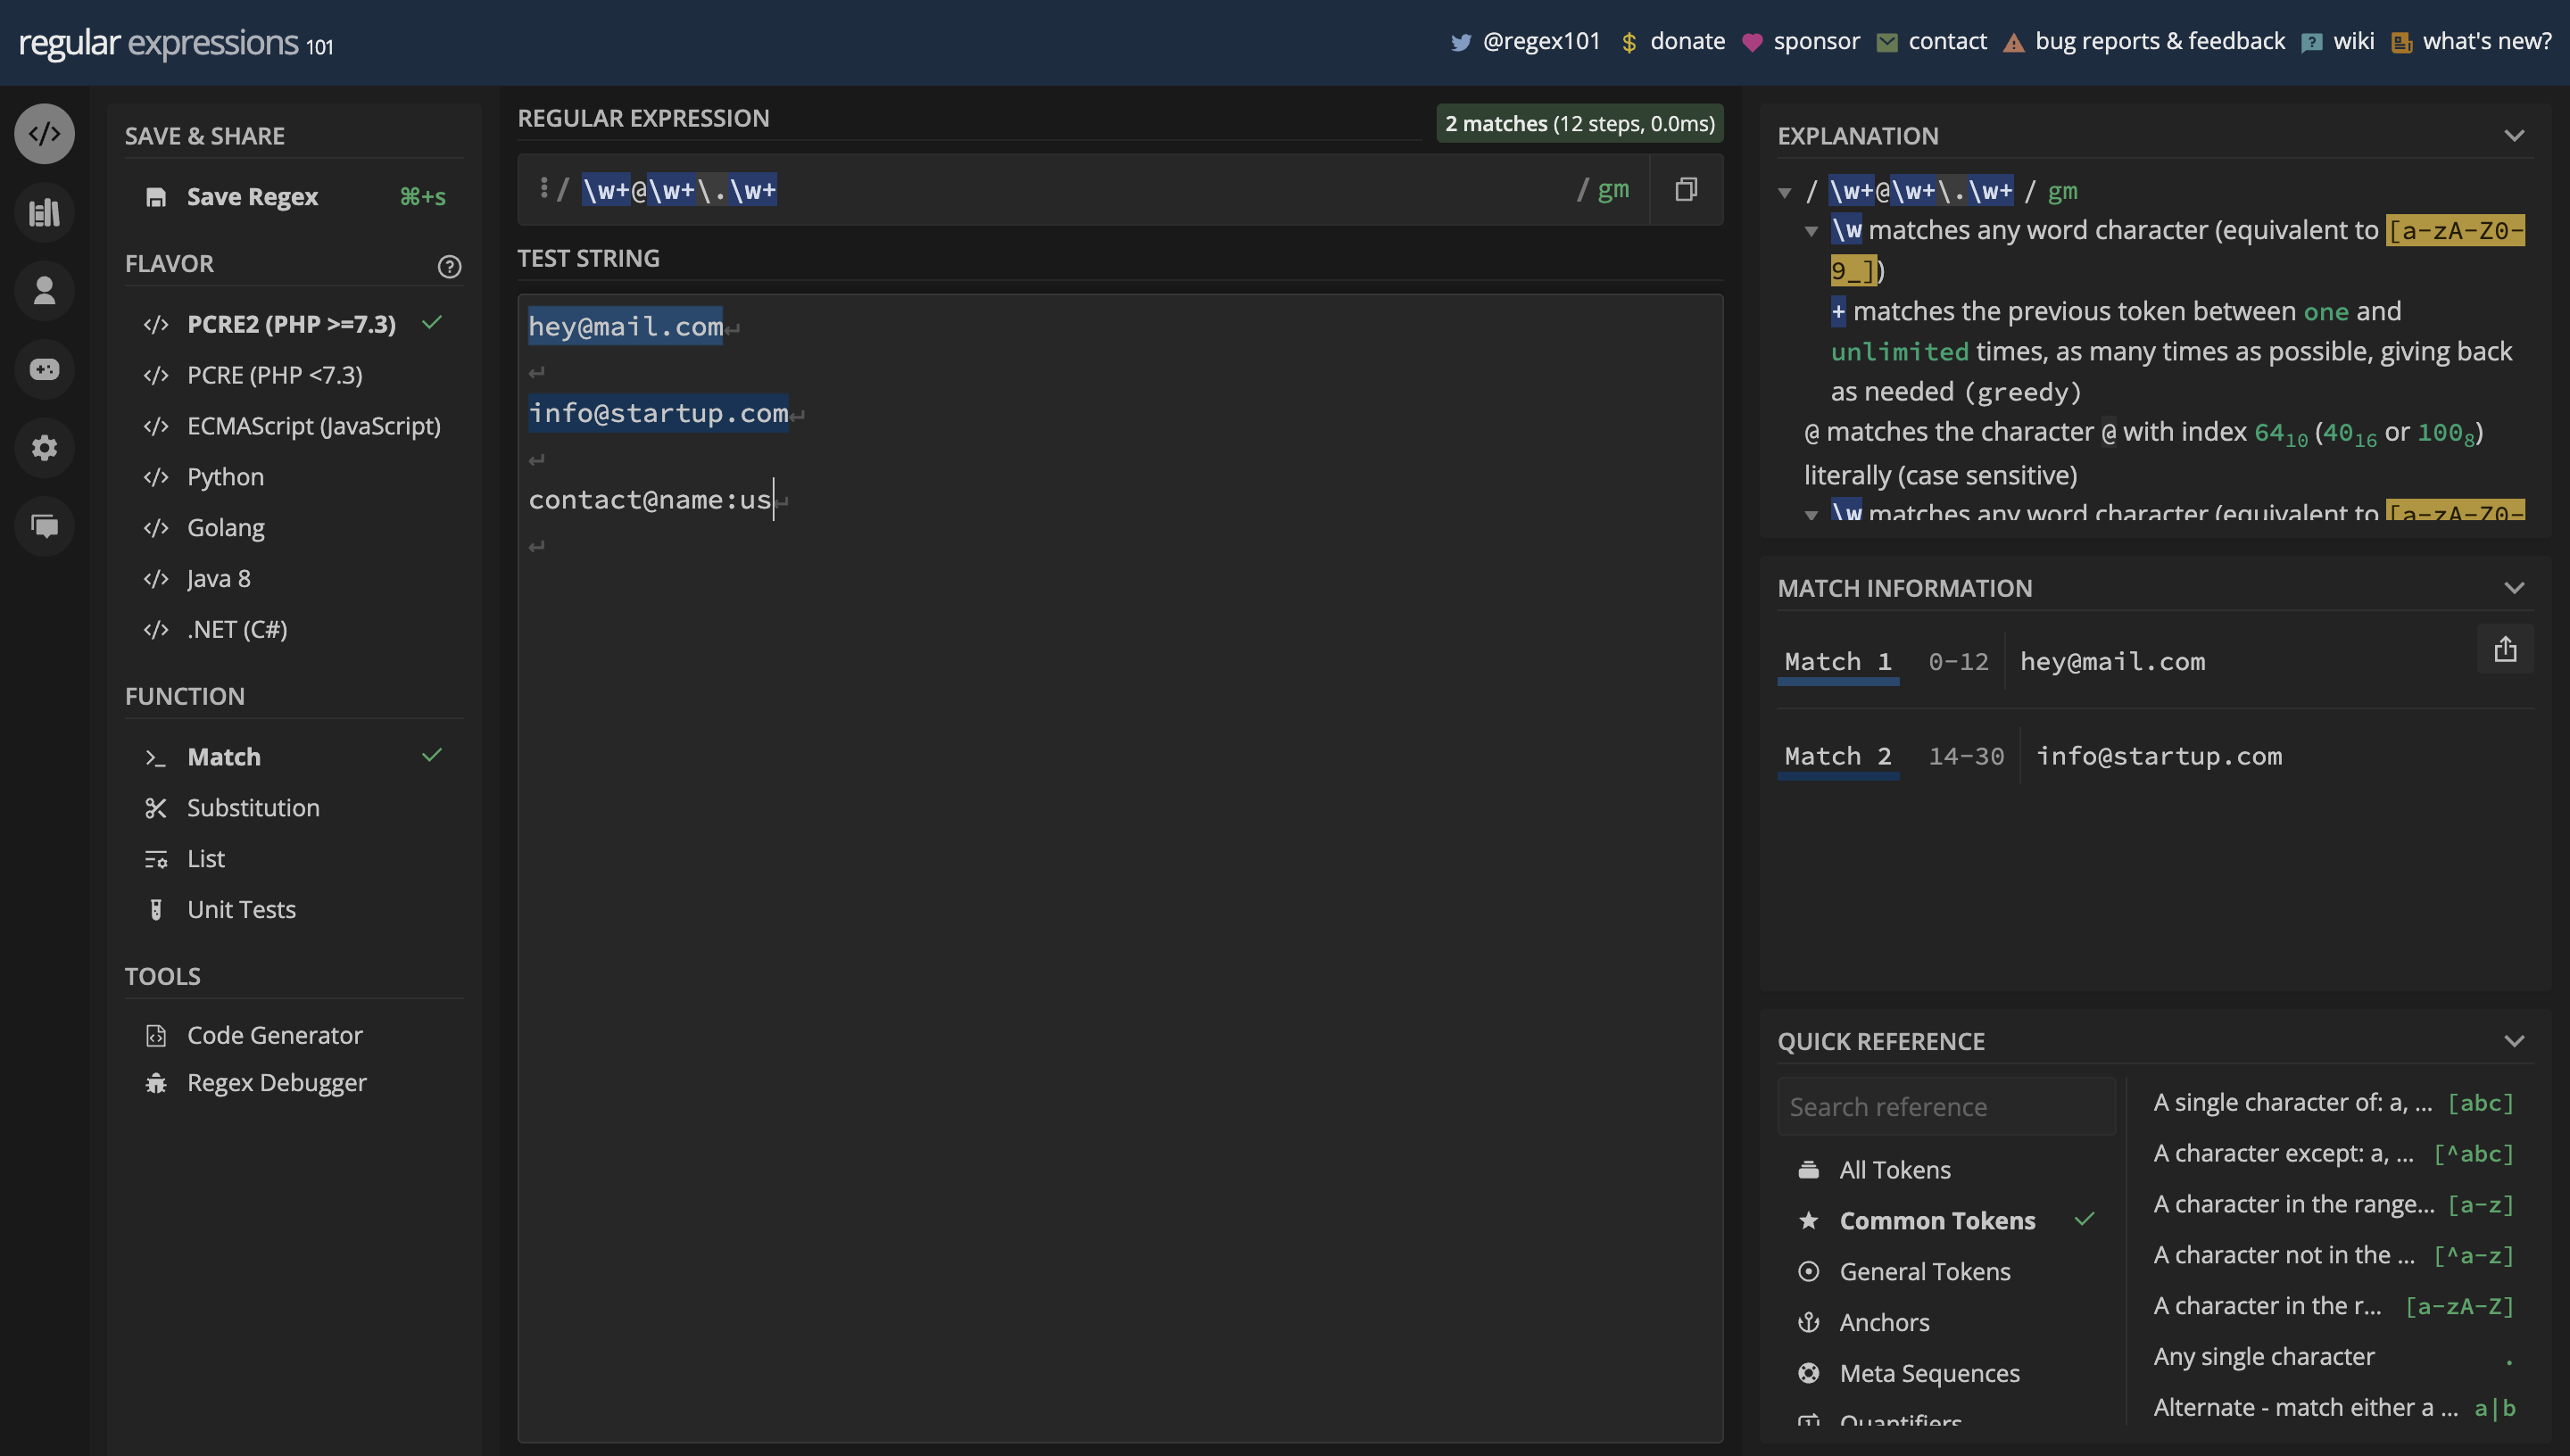2570x1456 pixels.
Task: Click the regex editor icon in the left sidebar
Action: click(44, 133)
